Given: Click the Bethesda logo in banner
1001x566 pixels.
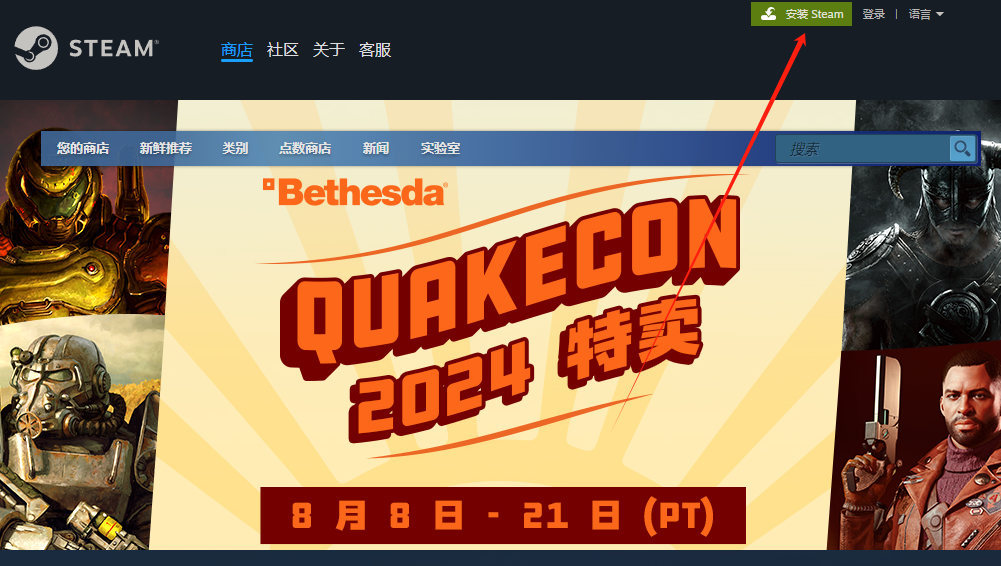Looking at the screenshot, I should [x=355, y=192].
